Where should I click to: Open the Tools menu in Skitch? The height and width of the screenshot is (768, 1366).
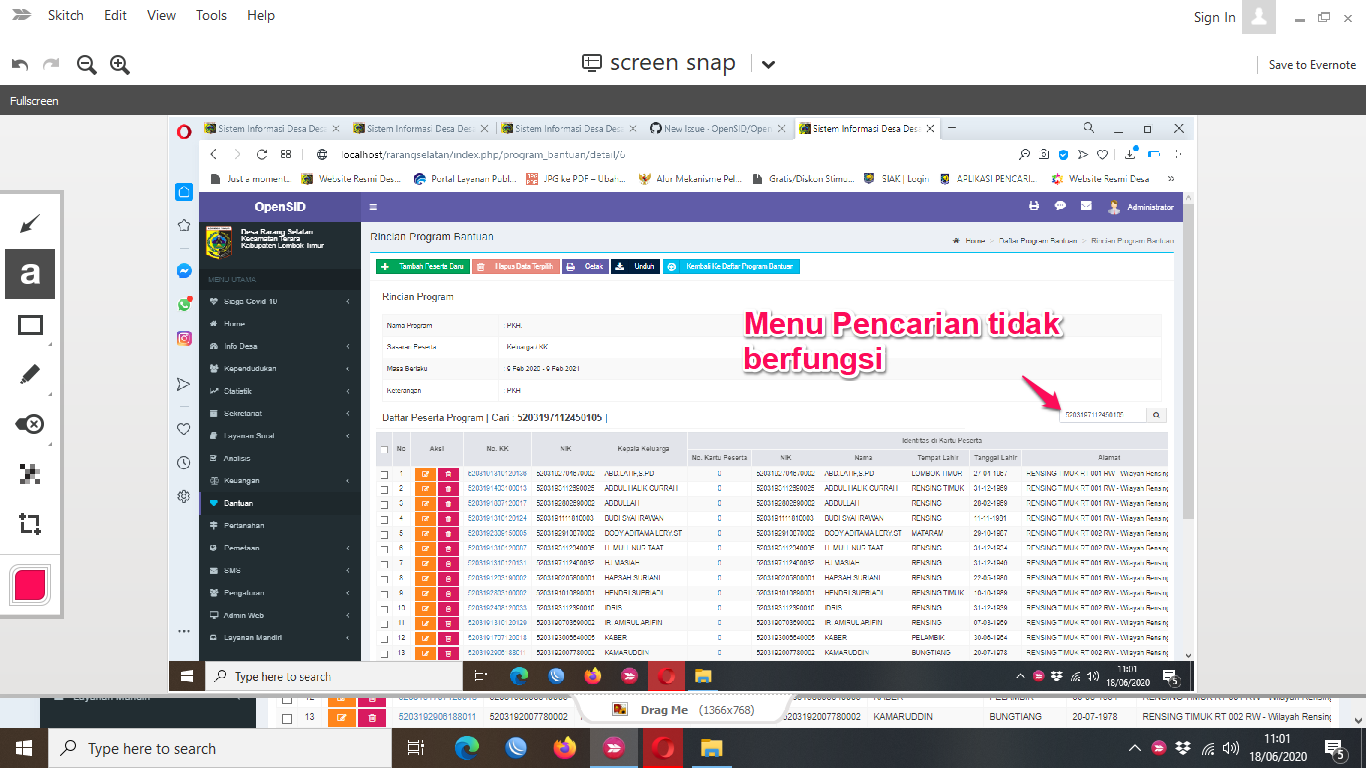coord(211,15)
